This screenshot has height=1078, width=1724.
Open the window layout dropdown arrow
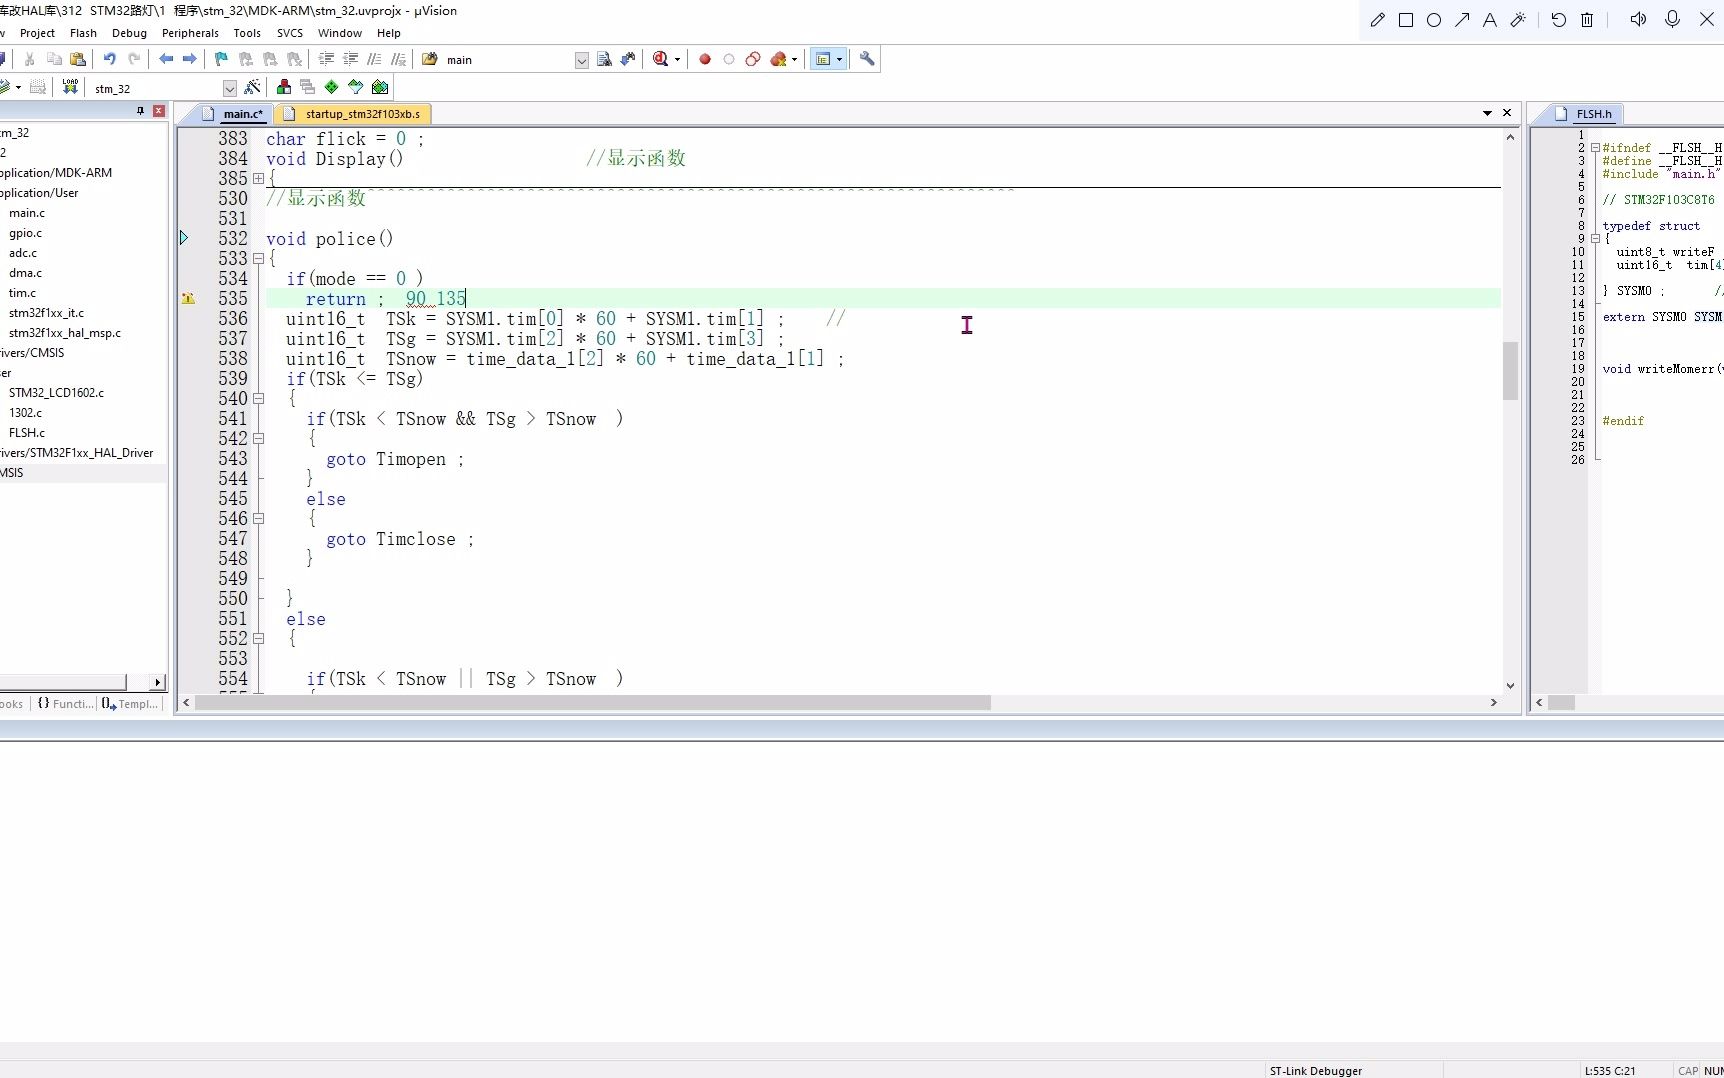click(x=839, y=60)
